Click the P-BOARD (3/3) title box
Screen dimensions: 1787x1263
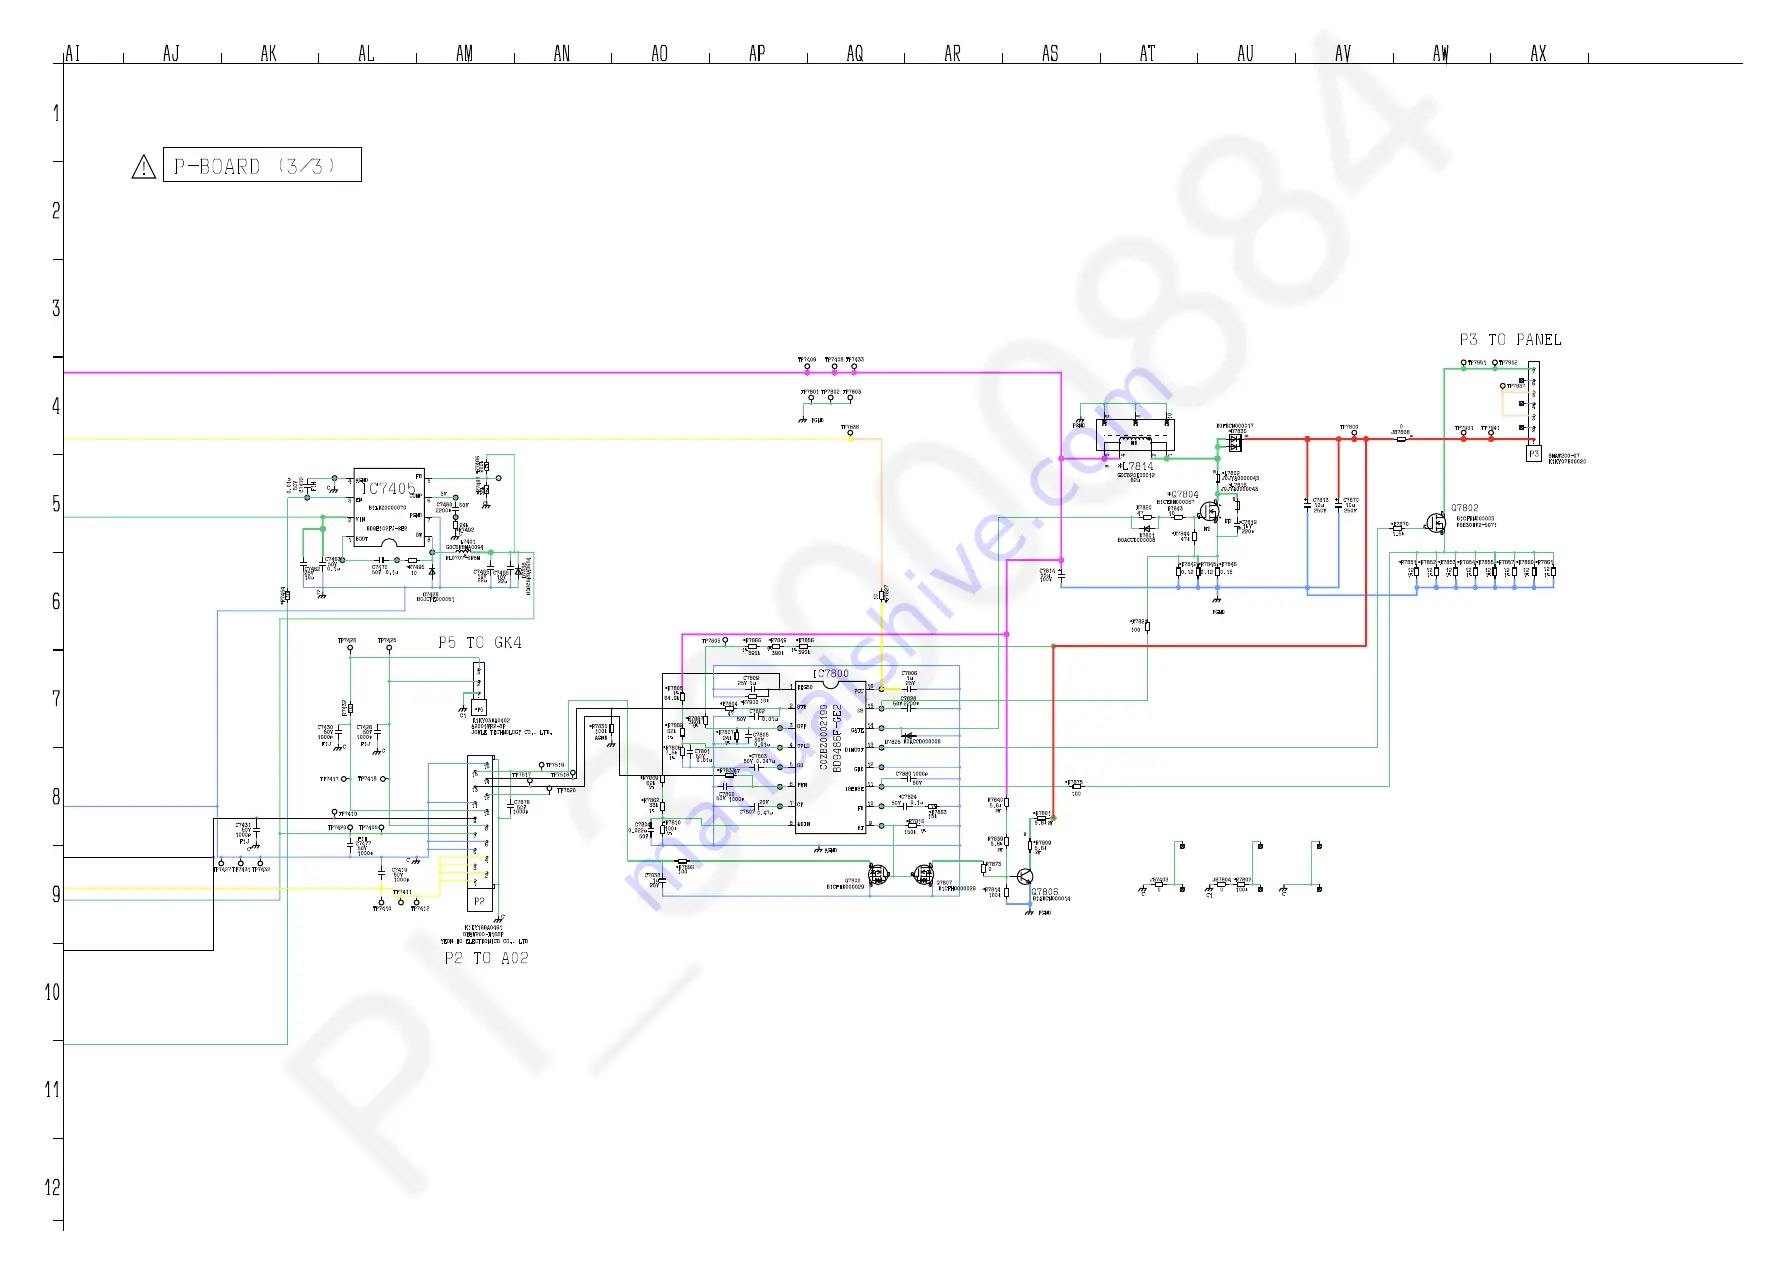pyautogui.click(x=262, y=165)
